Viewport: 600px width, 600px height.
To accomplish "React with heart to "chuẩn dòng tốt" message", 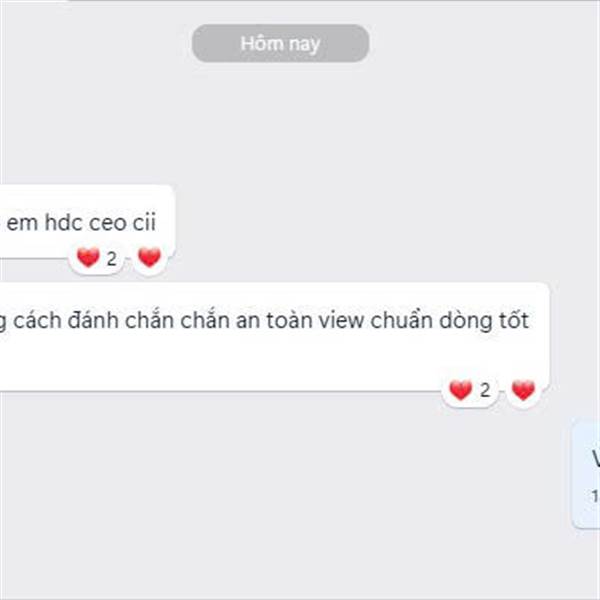I will (x=523, y=391).
